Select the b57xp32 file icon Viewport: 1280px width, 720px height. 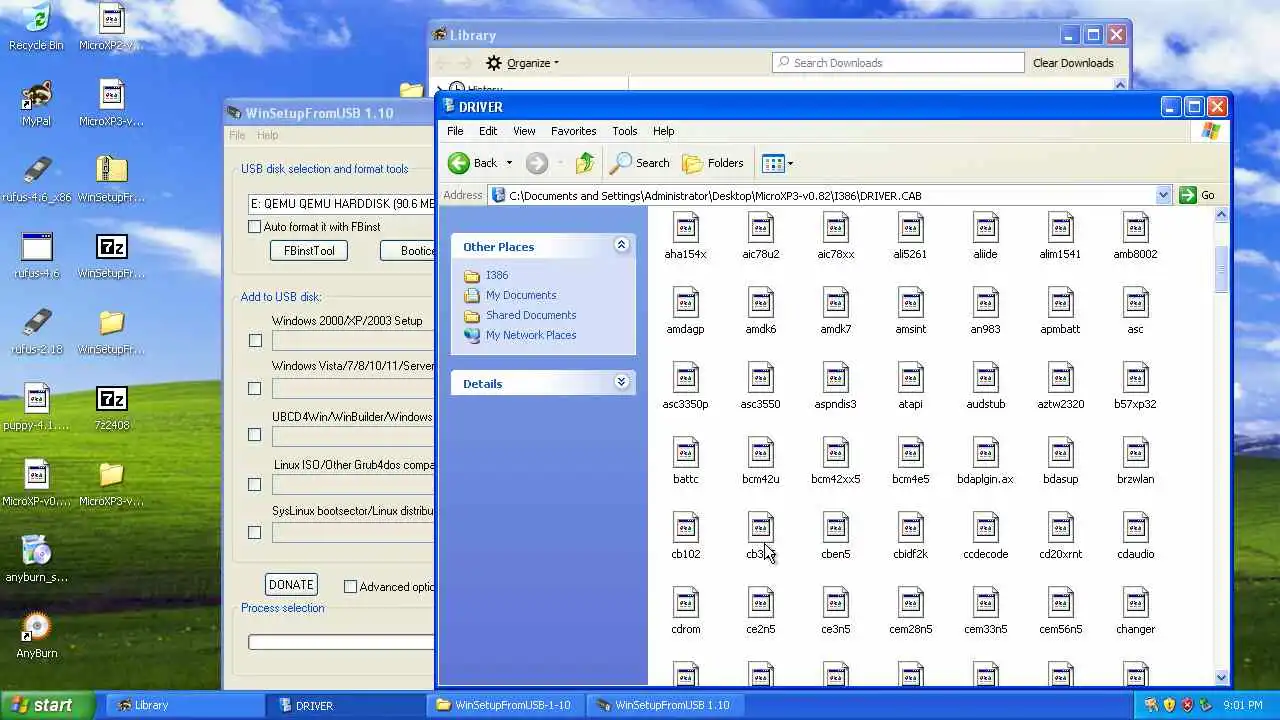[x=1136, y=378]
